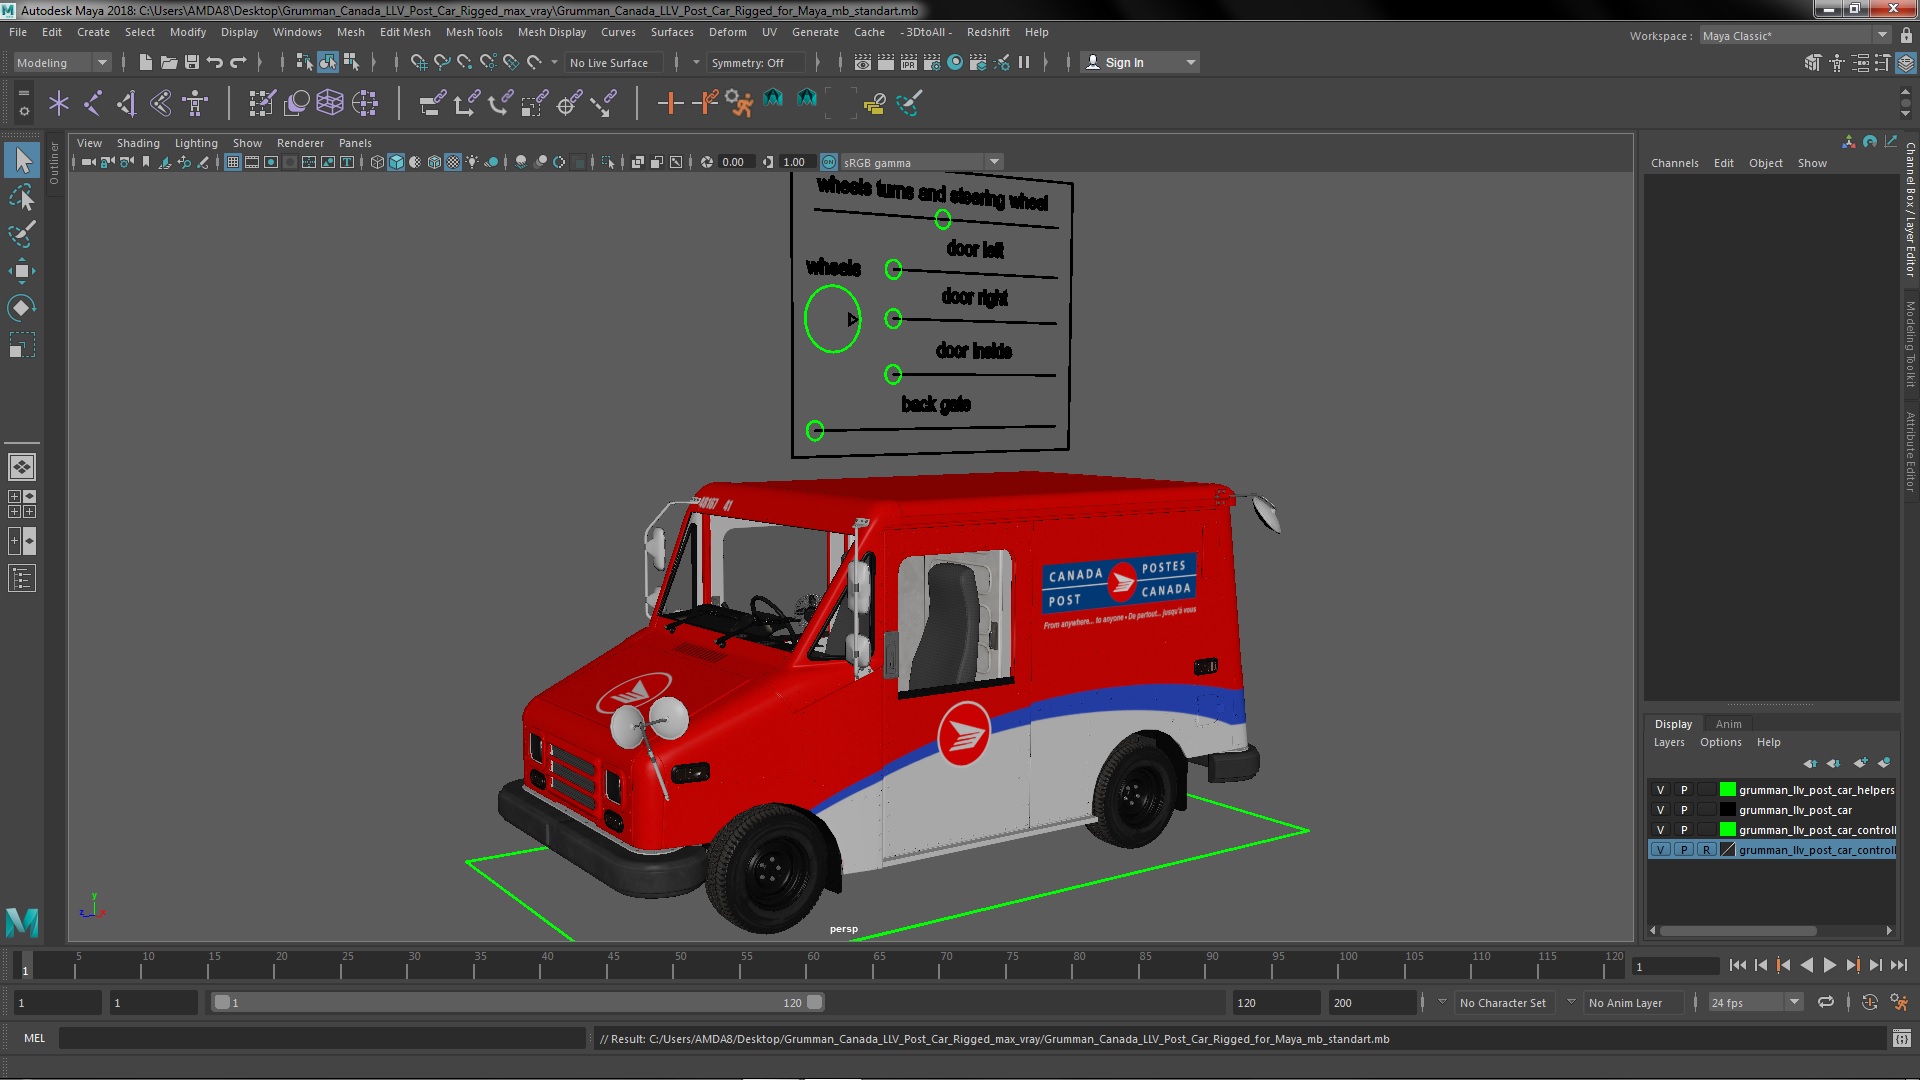This screenshot has width=1920, height=1080.
Task: Click the time range slider bar
Action: (517, 1002)
